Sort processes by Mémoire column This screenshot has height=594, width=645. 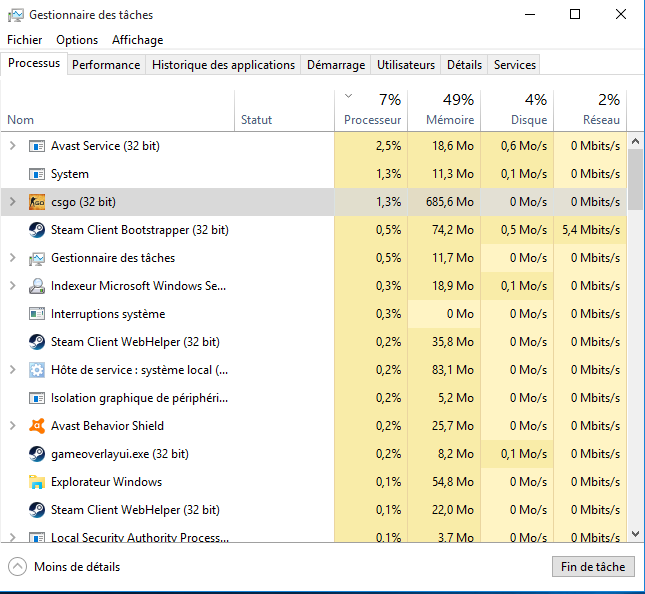tap(443, 110)
